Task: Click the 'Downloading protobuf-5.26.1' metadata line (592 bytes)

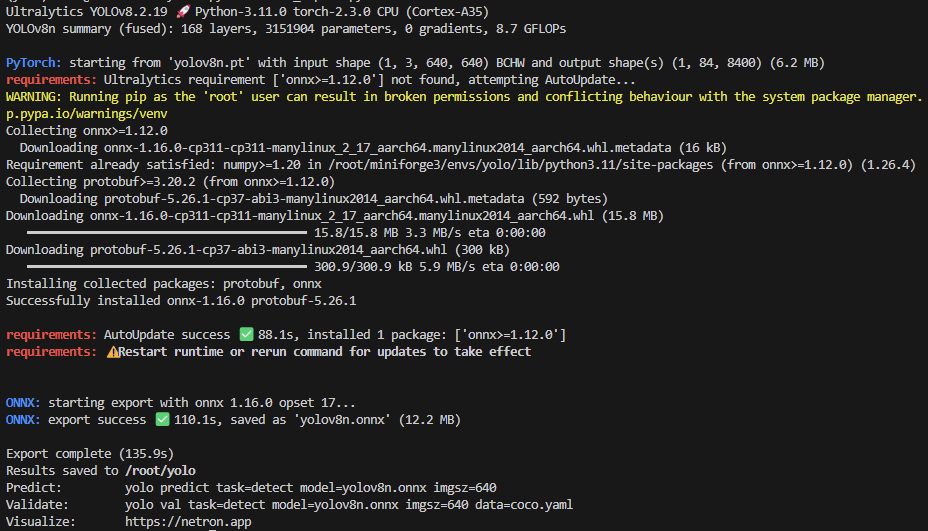Action: coord(314,199)
